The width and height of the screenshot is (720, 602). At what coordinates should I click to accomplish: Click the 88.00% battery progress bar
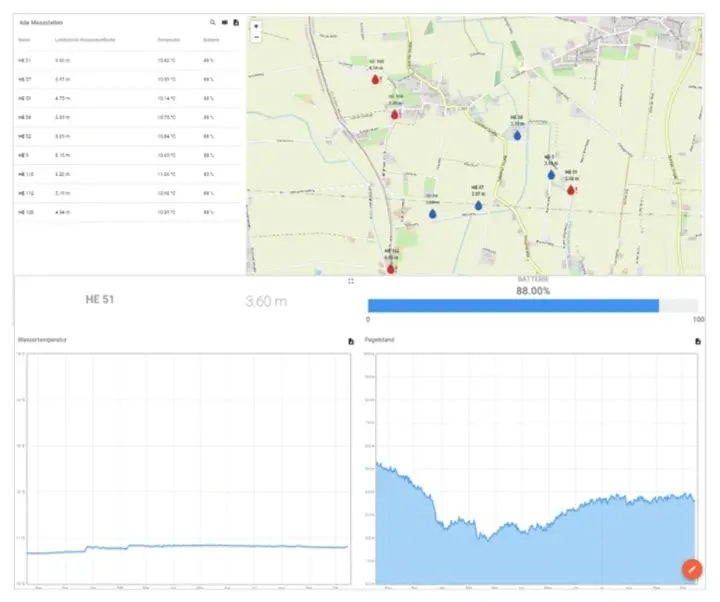click(x=533, y=305)
